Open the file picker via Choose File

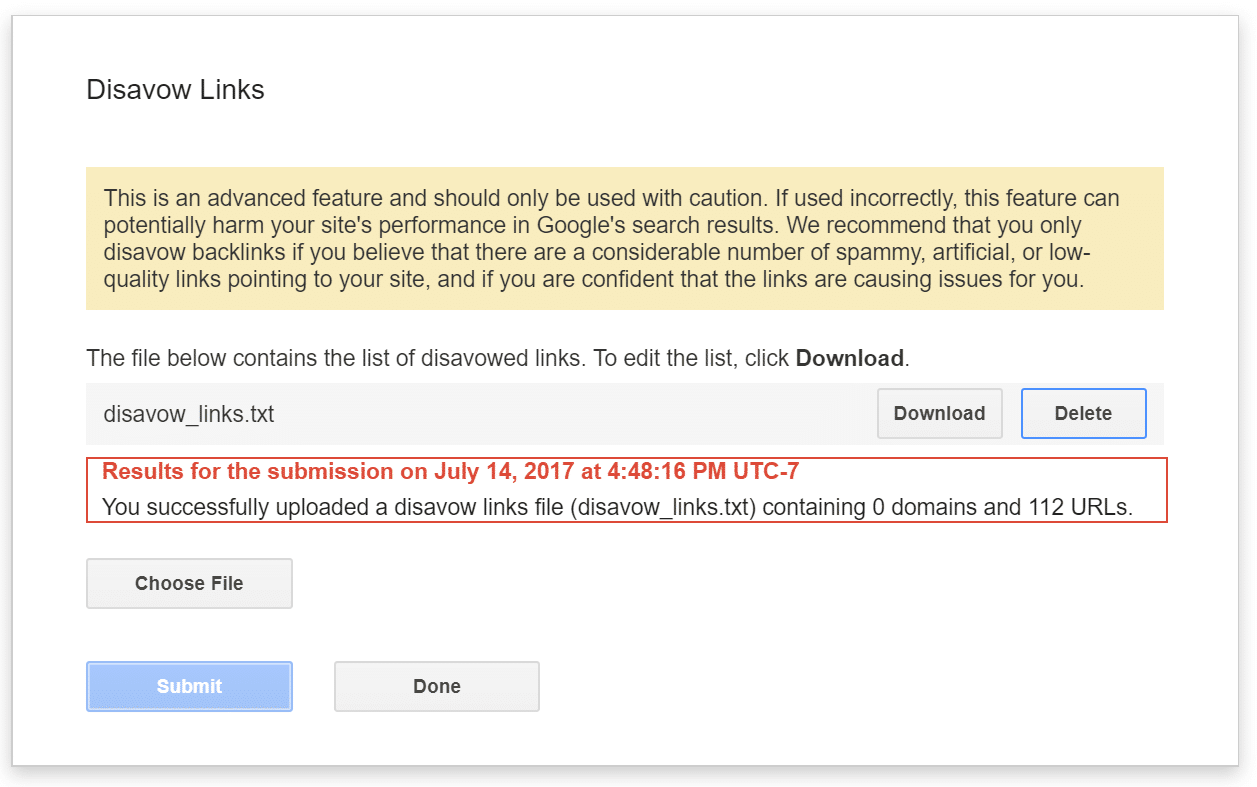189,583
